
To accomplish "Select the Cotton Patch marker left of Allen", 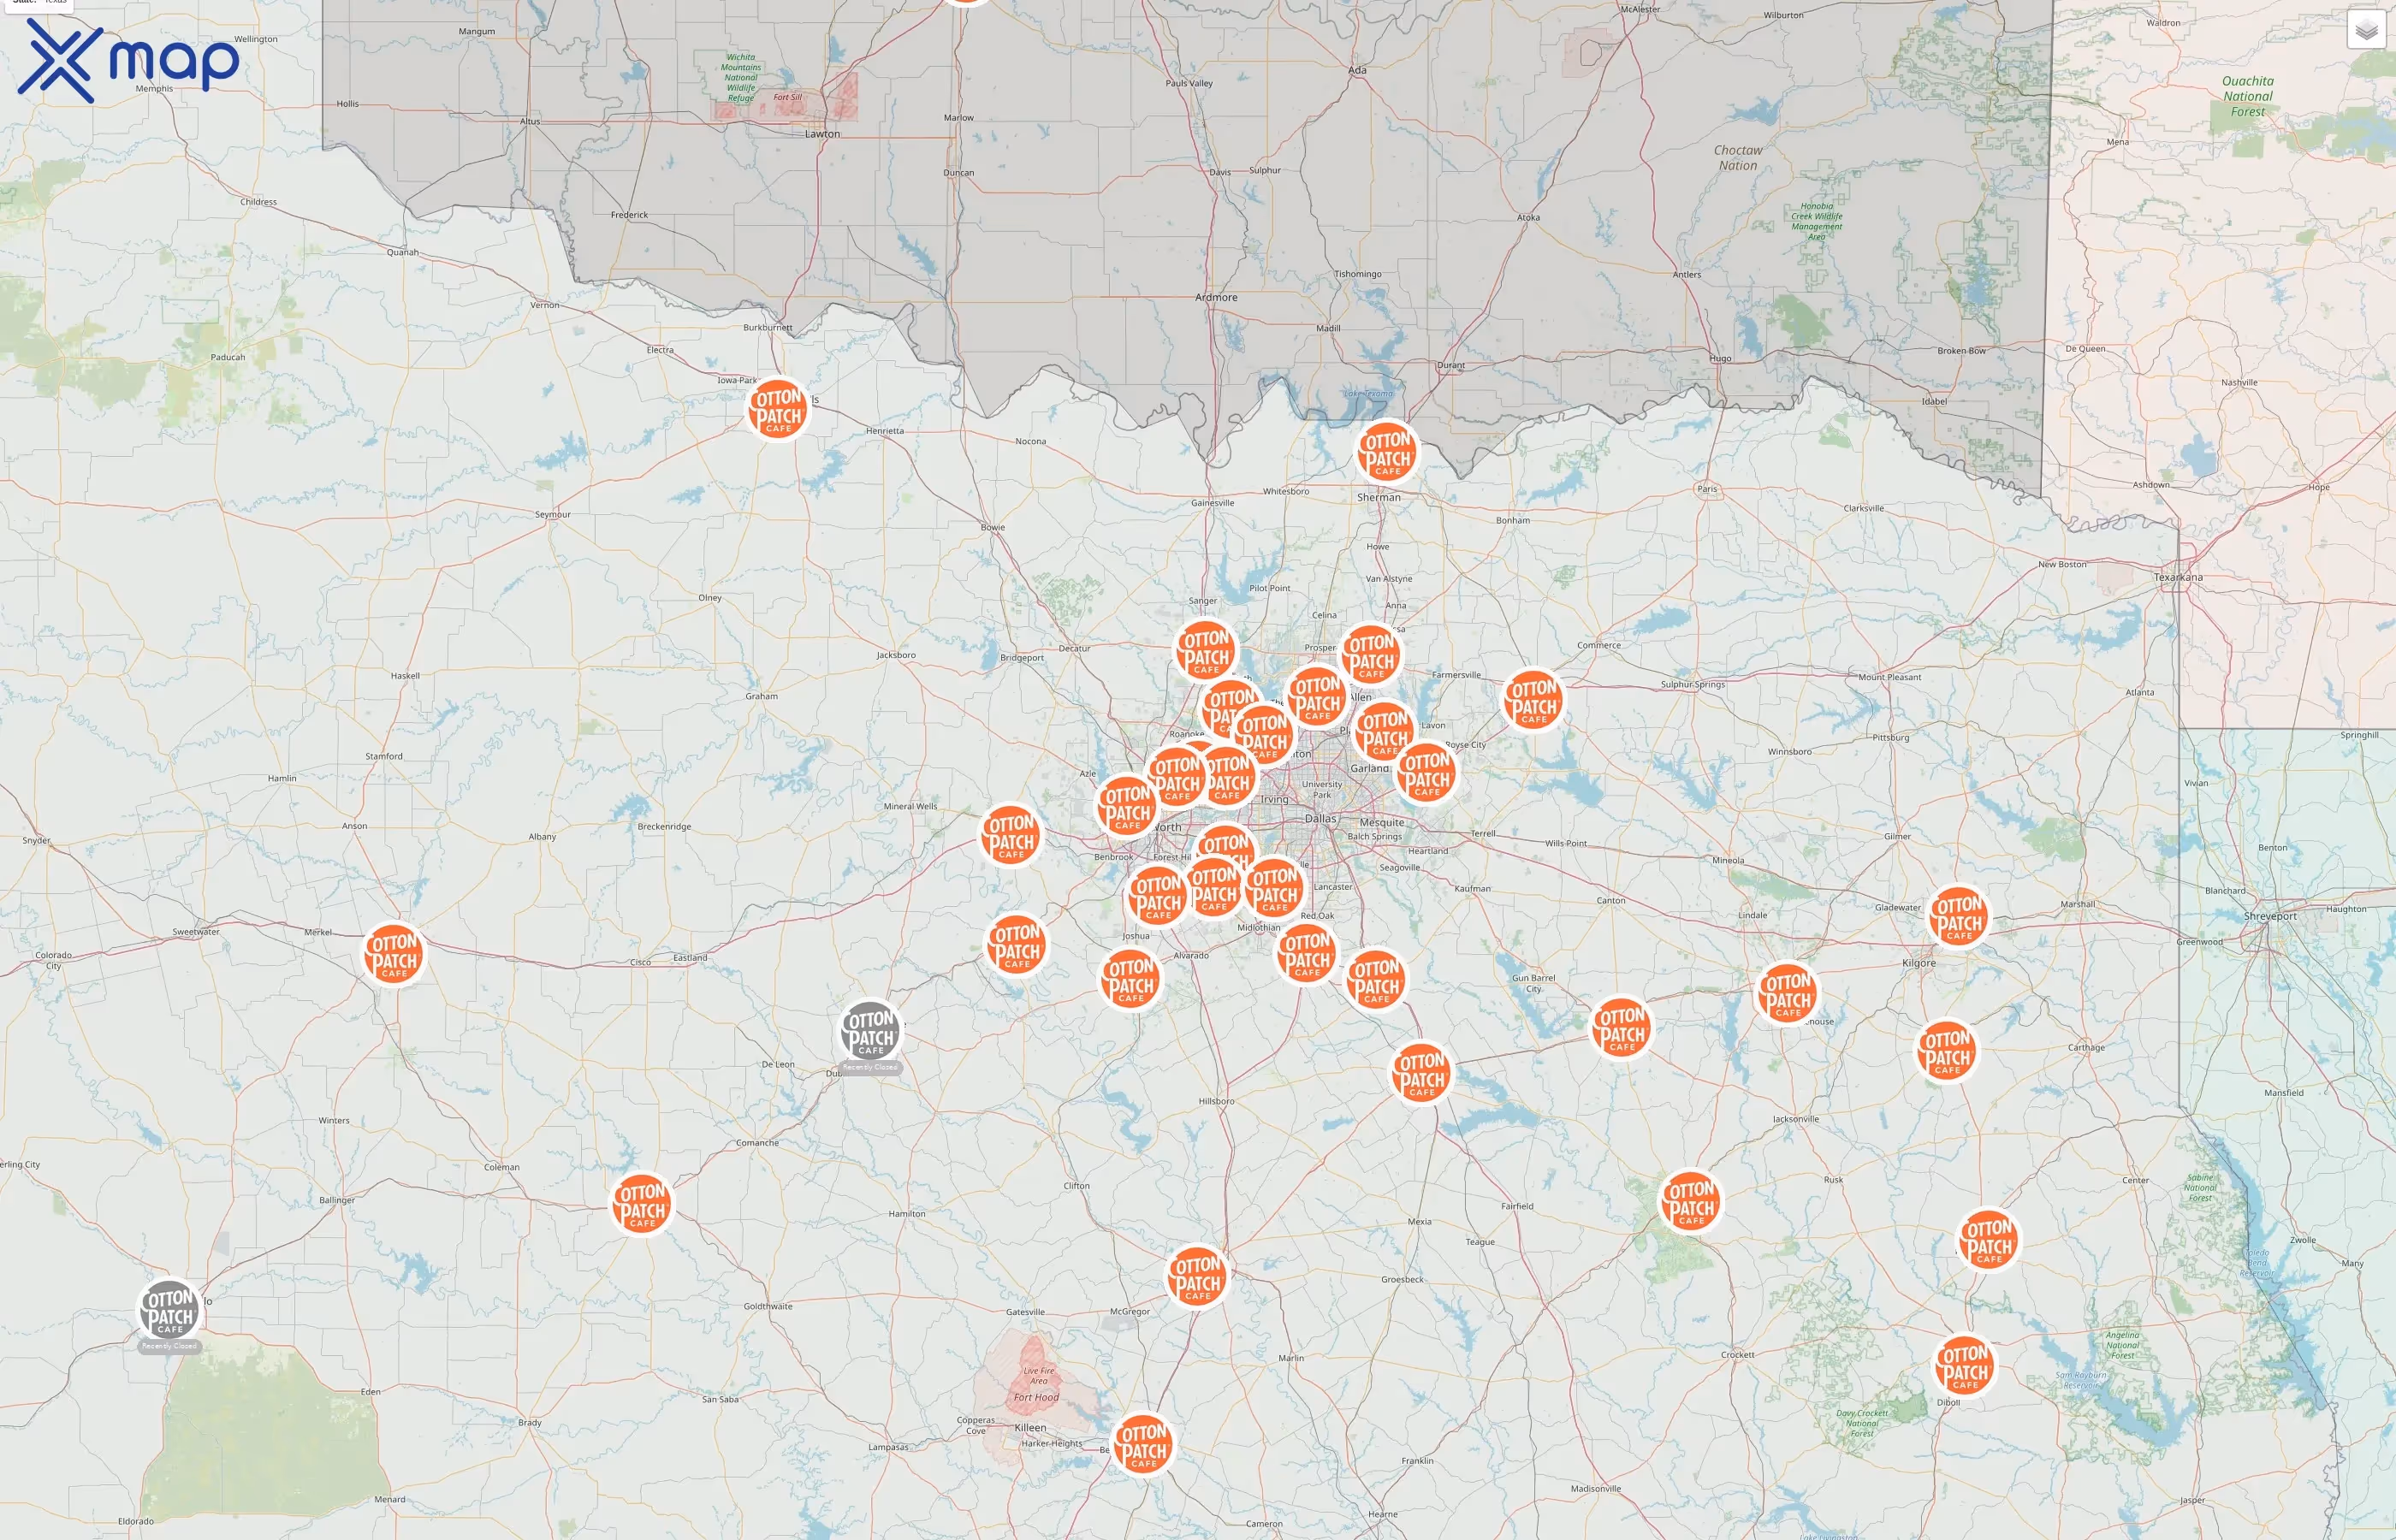I will 1317,696.
